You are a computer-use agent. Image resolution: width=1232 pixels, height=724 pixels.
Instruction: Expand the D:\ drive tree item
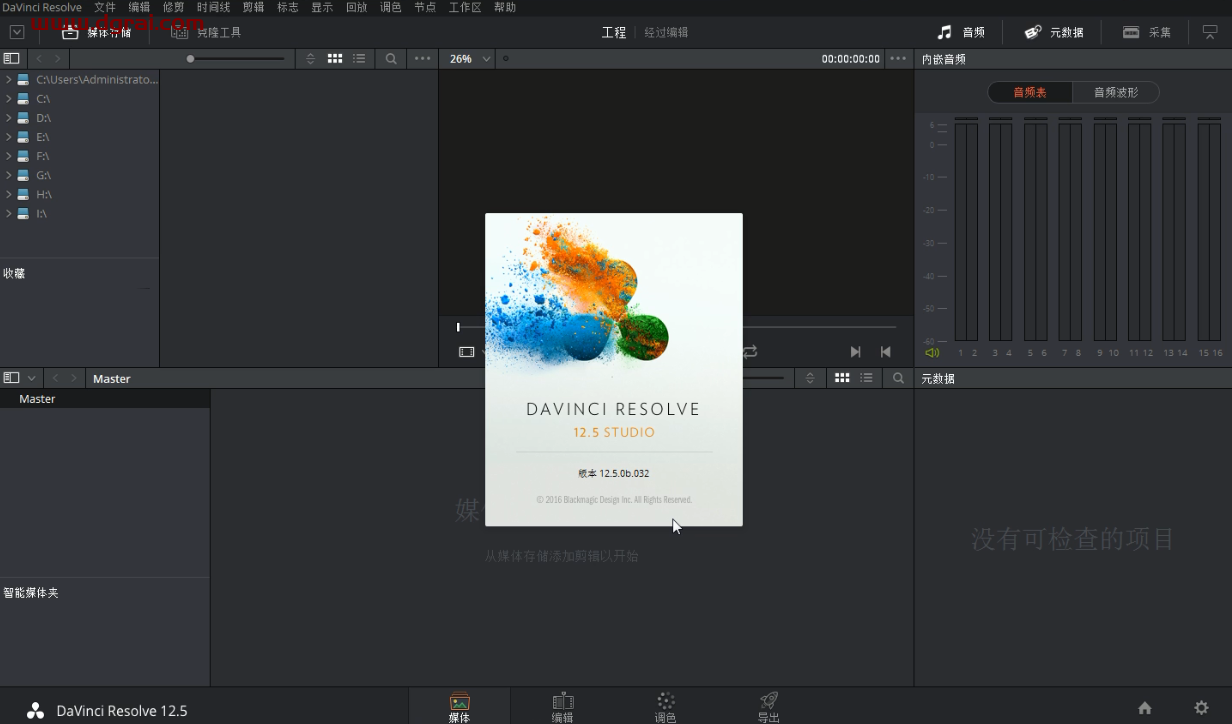(9, 118)
